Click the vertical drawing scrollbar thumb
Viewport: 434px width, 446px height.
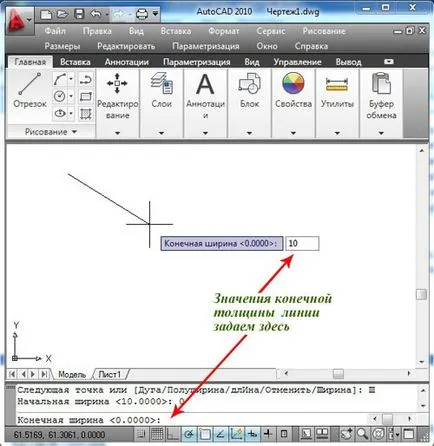pyautogui.click(x=422, y=295)
